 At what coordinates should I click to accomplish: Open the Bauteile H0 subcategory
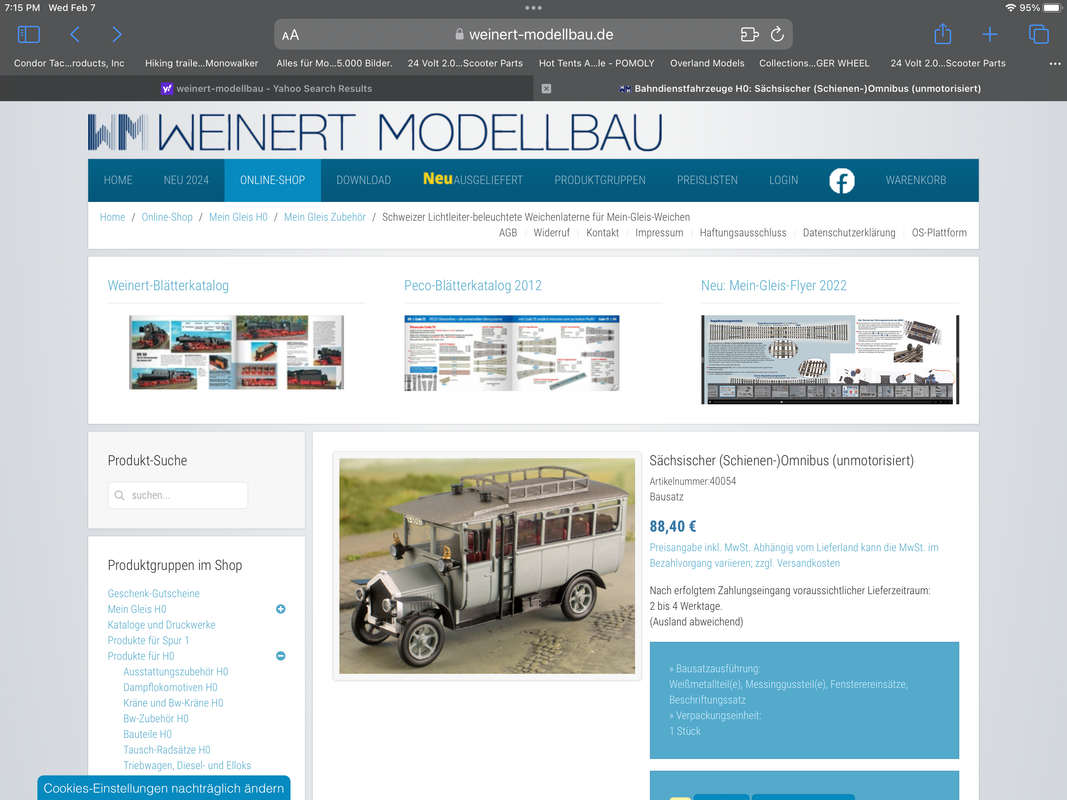(148, 734)
